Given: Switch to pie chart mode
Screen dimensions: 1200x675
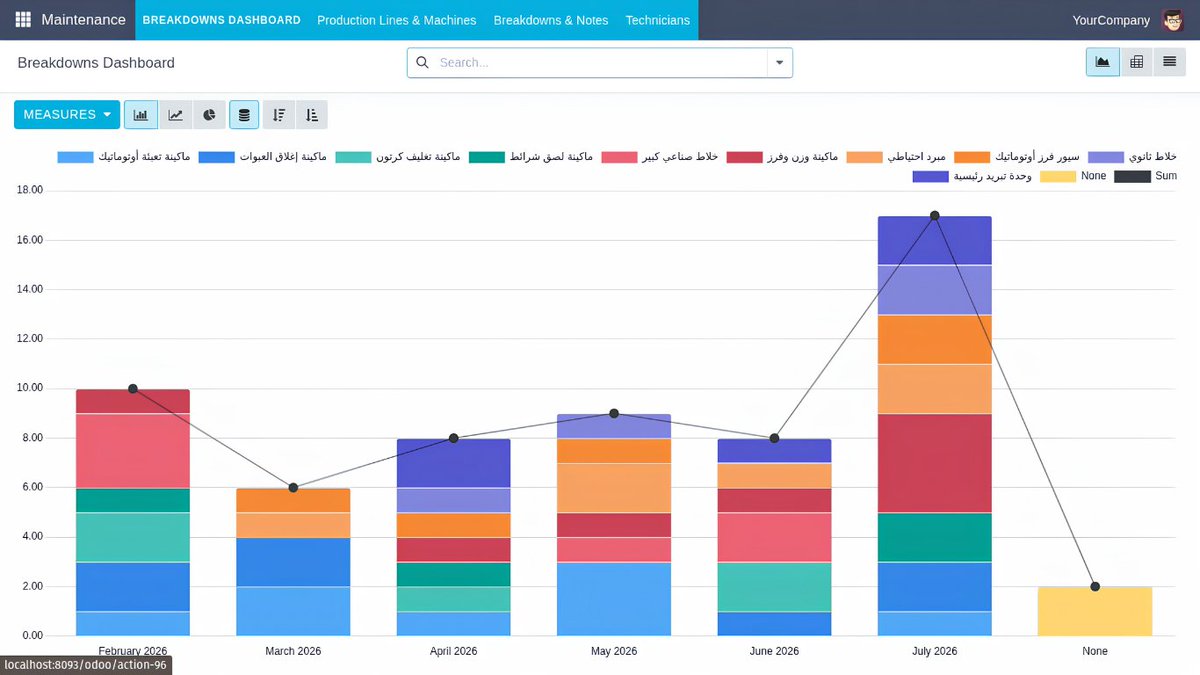Looking at the screenshot, I should (x=209, y=115).
